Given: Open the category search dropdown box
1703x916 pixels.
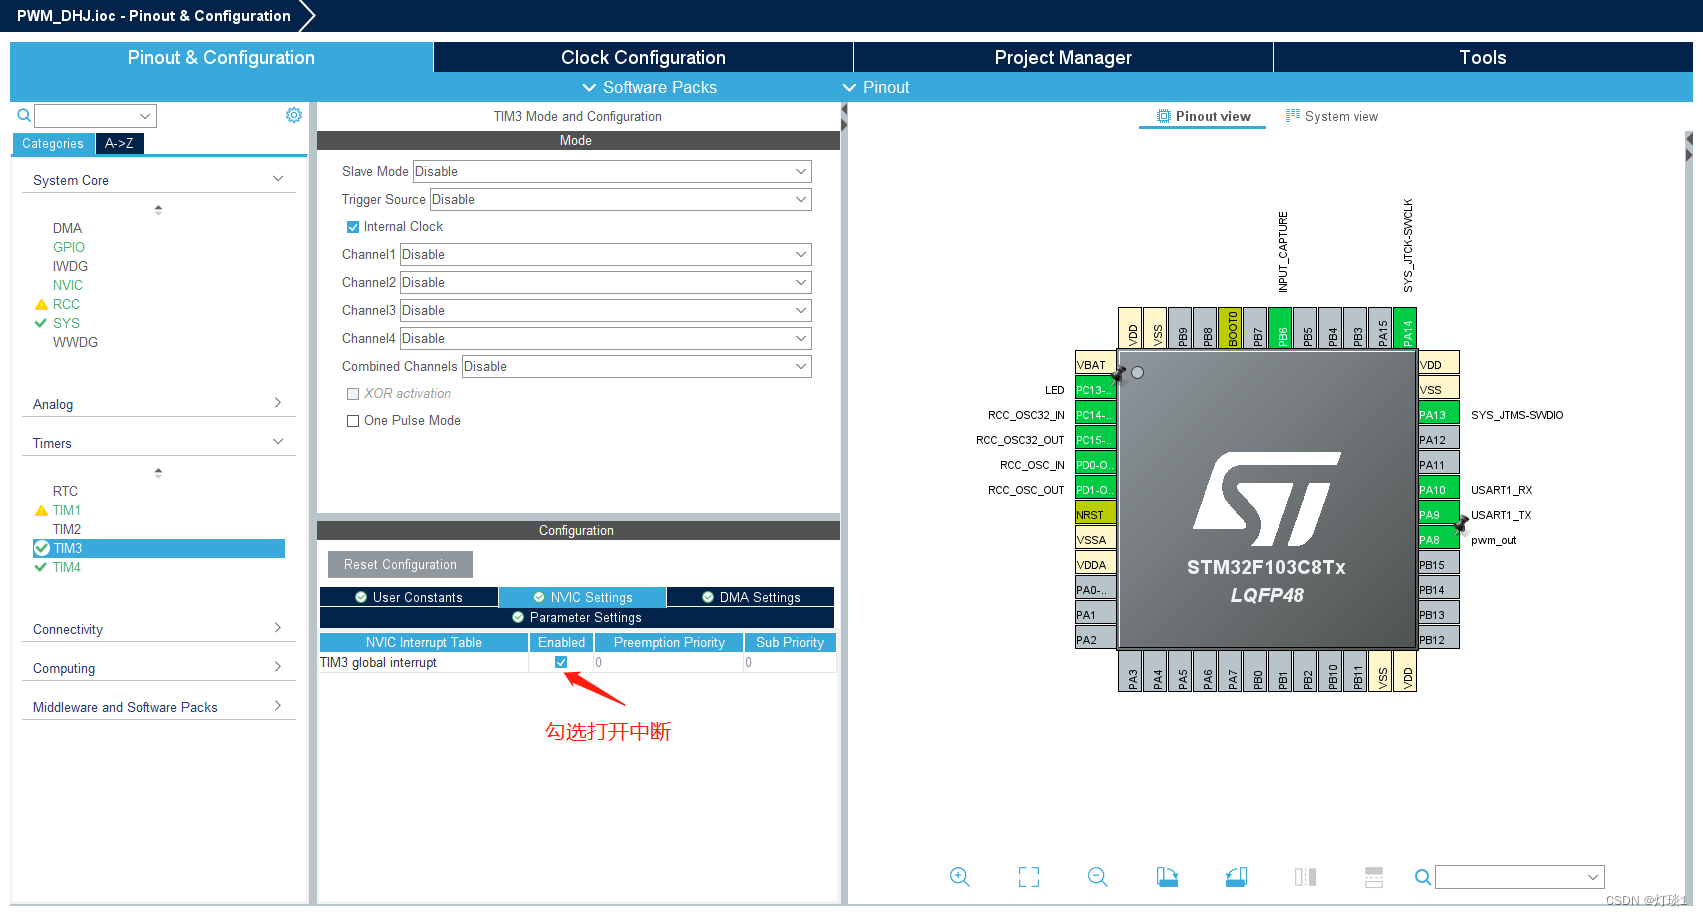Looking at the screenshot, I should (x=96, y=116).
